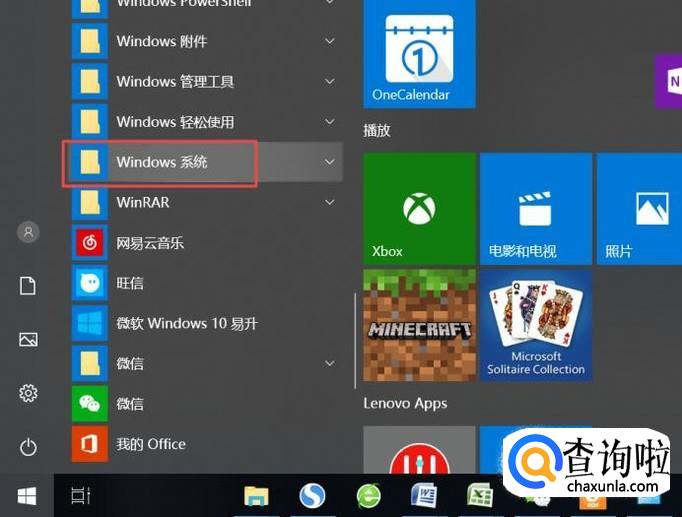Open the Windows 管理工具 folder icon
Image resolution: width=682 pixels, height=517 pixels.
(x=90, y=81)
